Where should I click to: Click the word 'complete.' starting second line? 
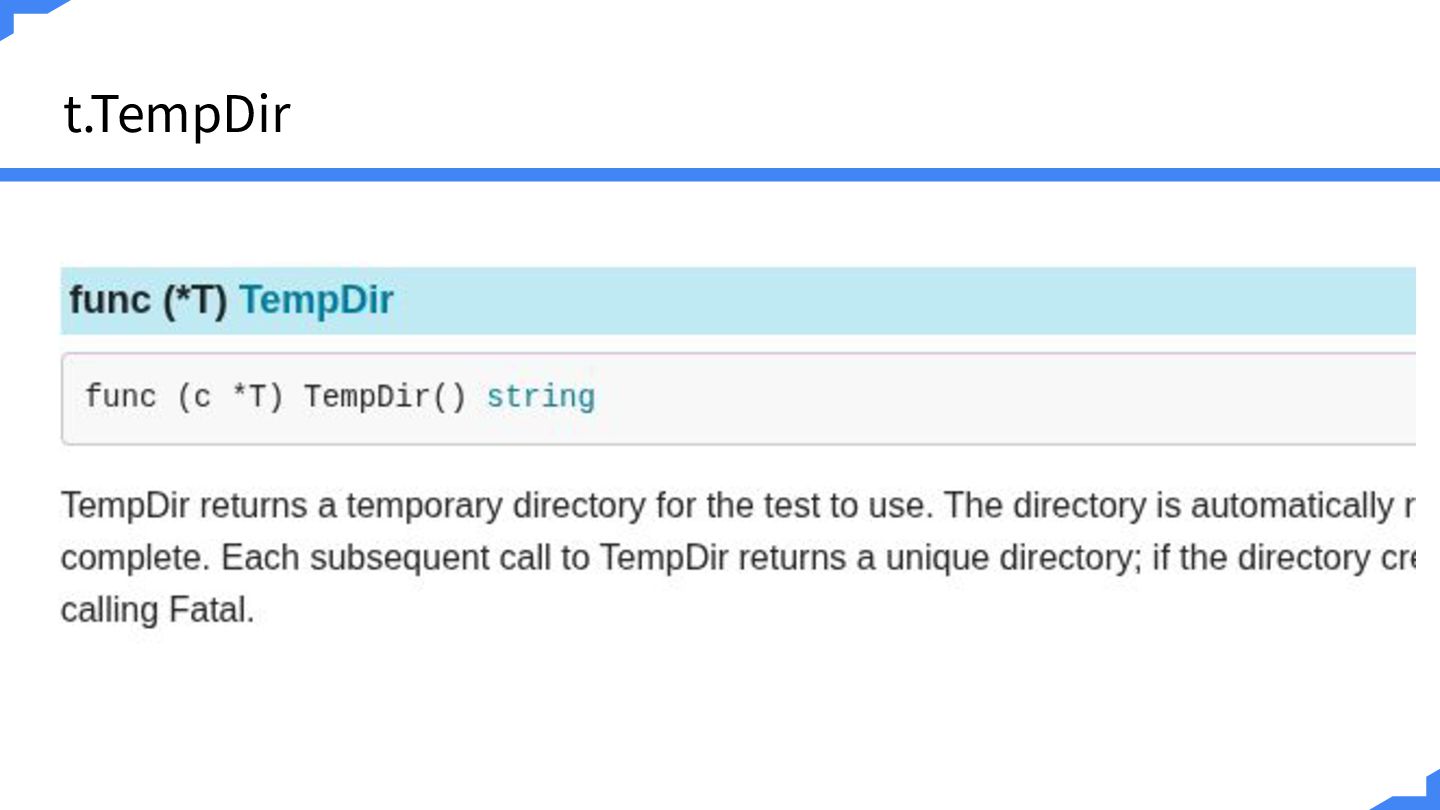pos(136,559)
